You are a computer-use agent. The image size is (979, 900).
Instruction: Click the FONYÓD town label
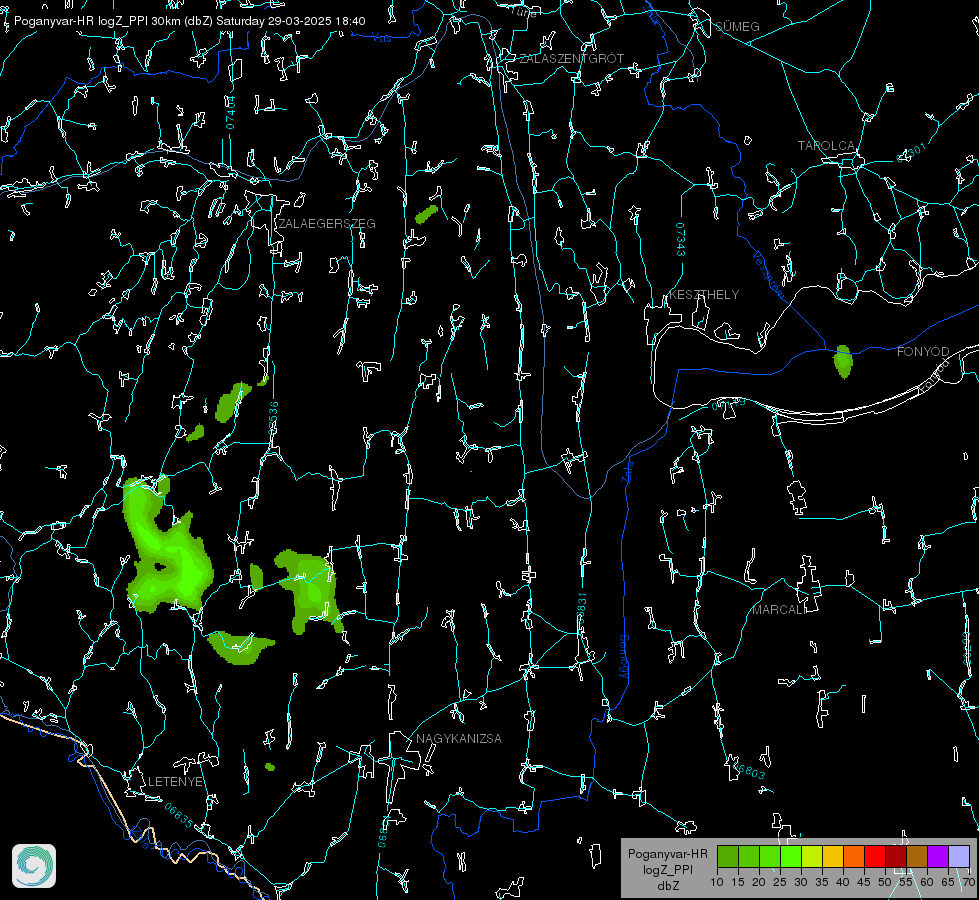click(x=923, y=352)
